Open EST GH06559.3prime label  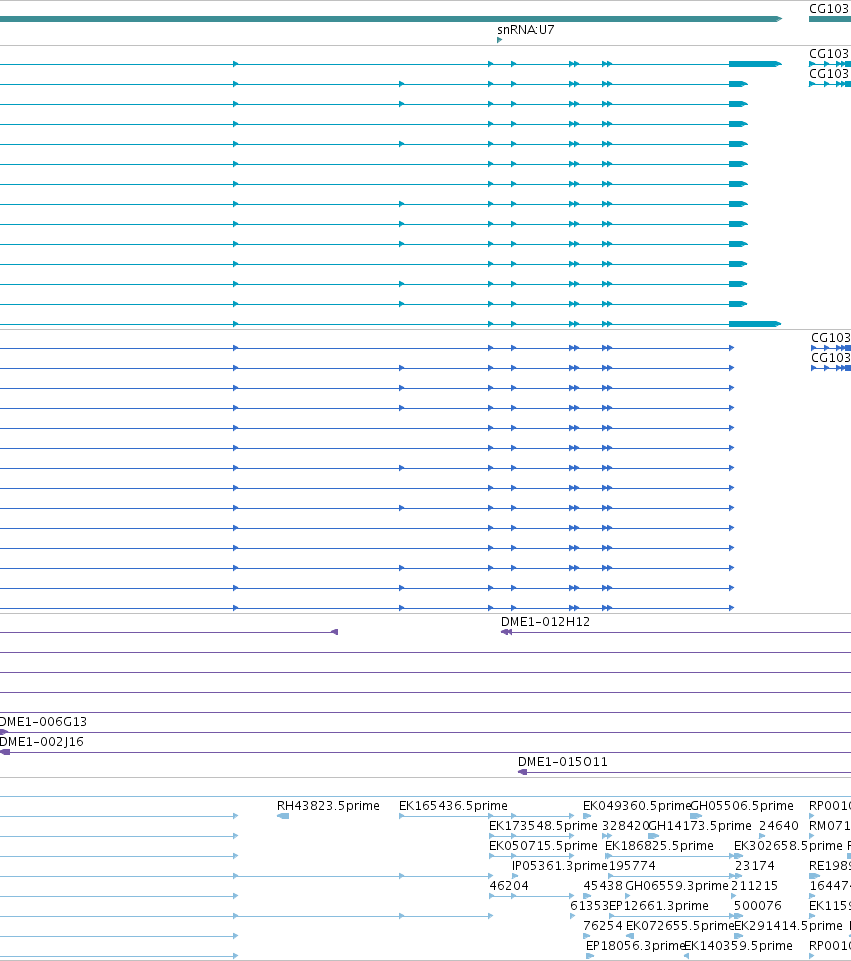tap(676, 886)
